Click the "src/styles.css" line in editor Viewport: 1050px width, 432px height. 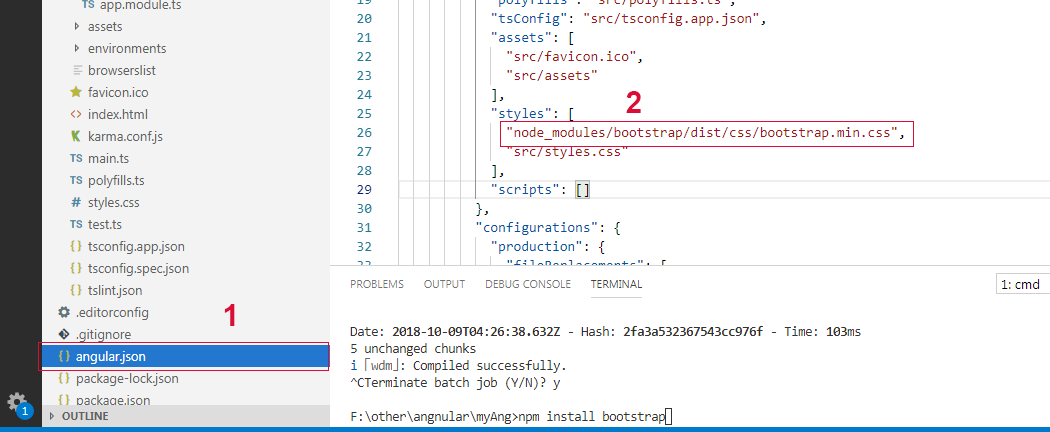568,151
